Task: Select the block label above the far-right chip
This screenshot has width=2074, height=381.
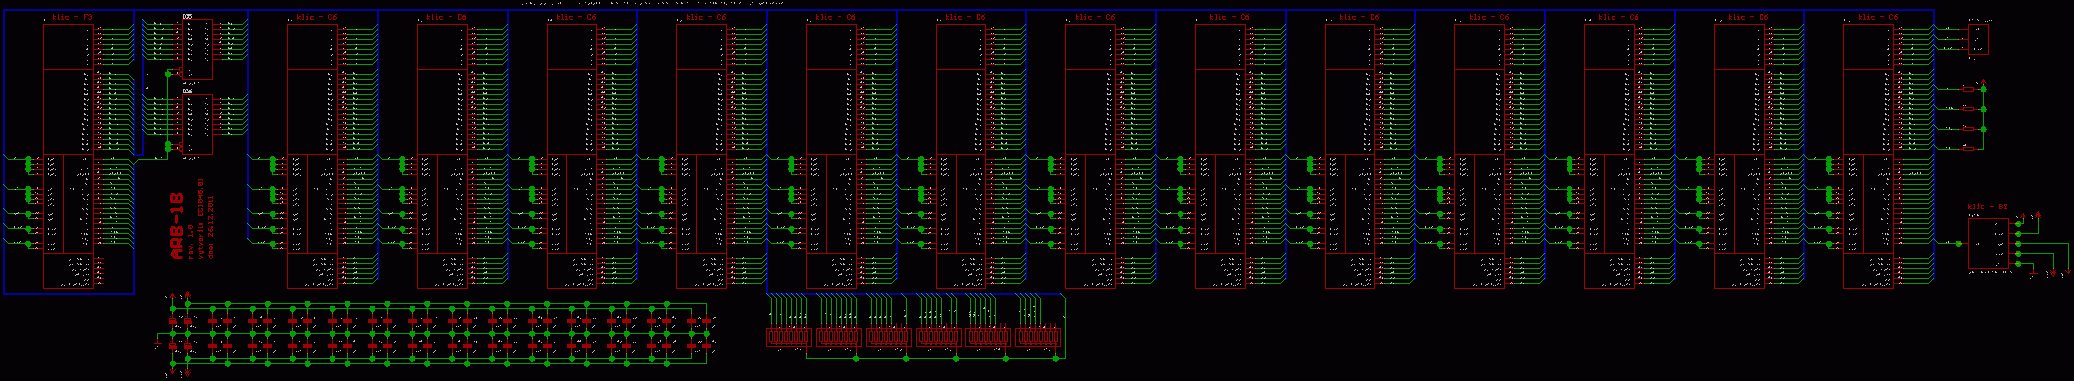Action: (1987, 207)
